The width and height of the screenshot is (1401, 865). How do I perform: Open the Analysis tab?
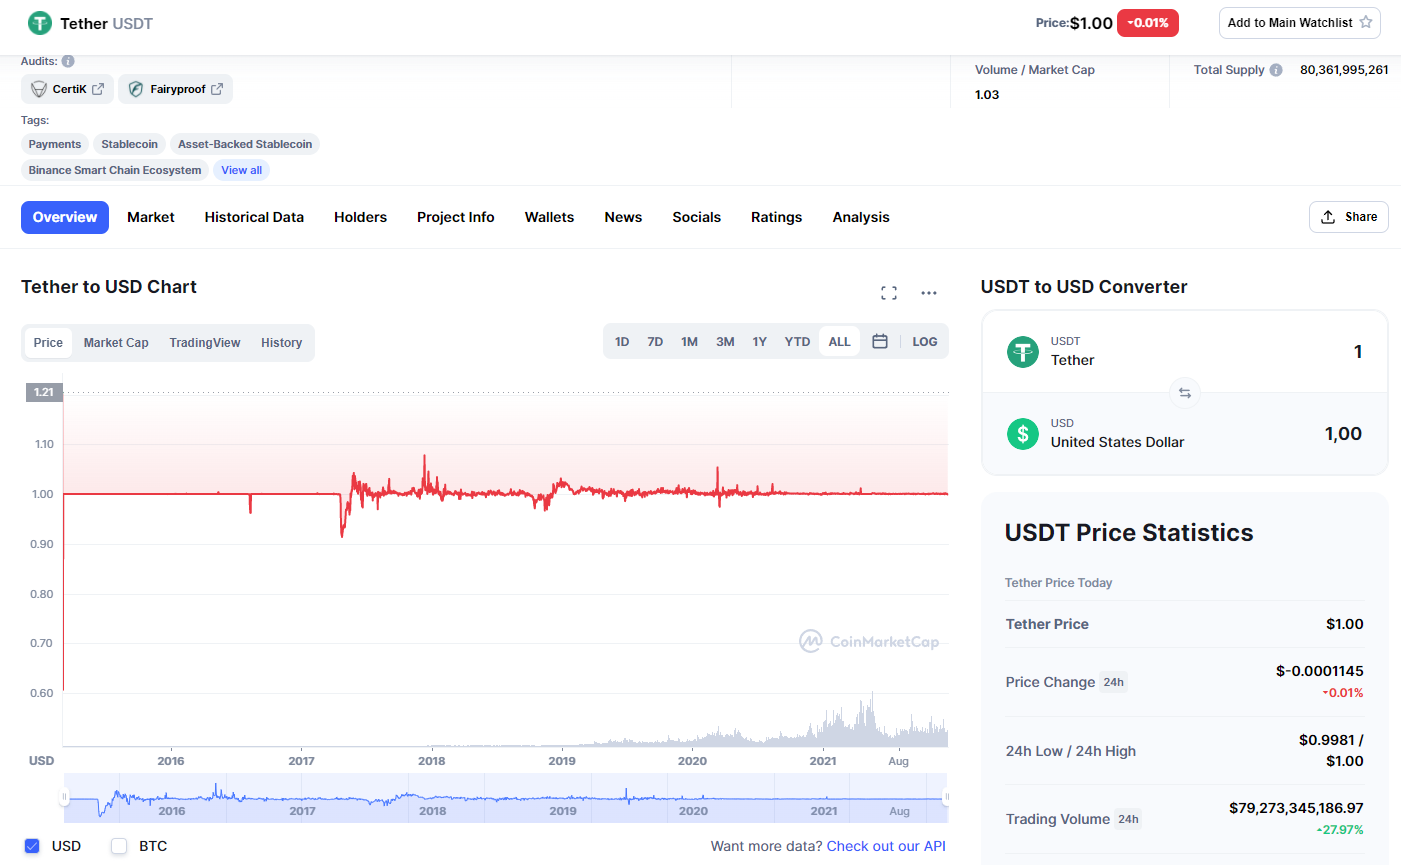(x=861, y=217)
